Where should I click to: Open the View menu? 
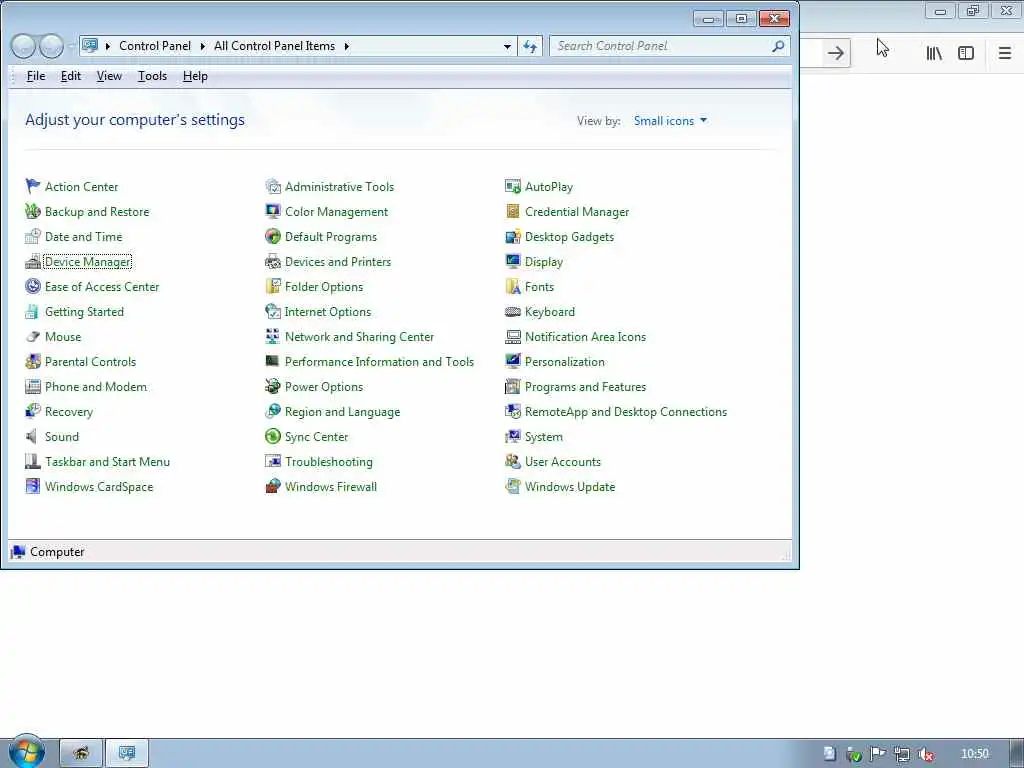pos(109,76)
